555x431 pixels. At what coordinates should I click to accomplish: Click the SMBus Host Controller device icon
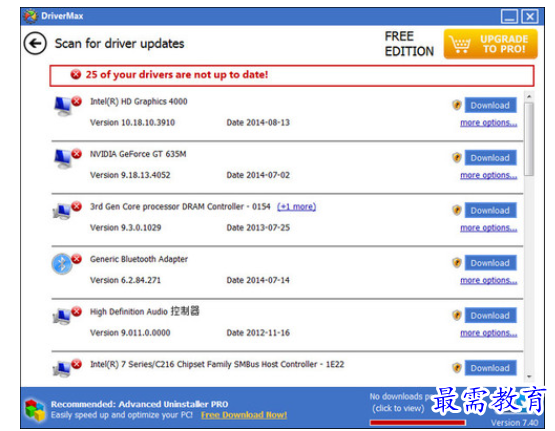[62, 369]
